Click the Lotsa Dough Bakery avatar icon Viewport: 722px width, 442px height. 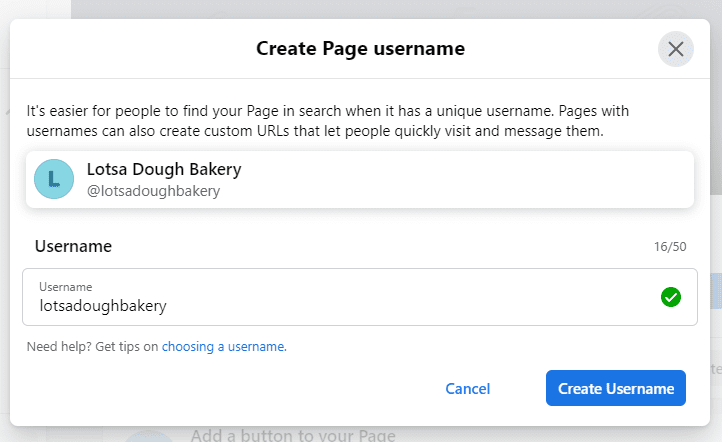pos(54,179)
